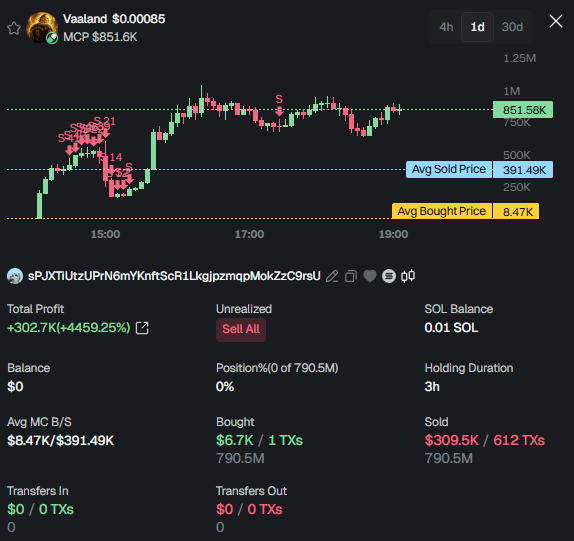Click the Vaaland $0.00085 title
This screenshot has height=541, width=574.
[114, 19]
